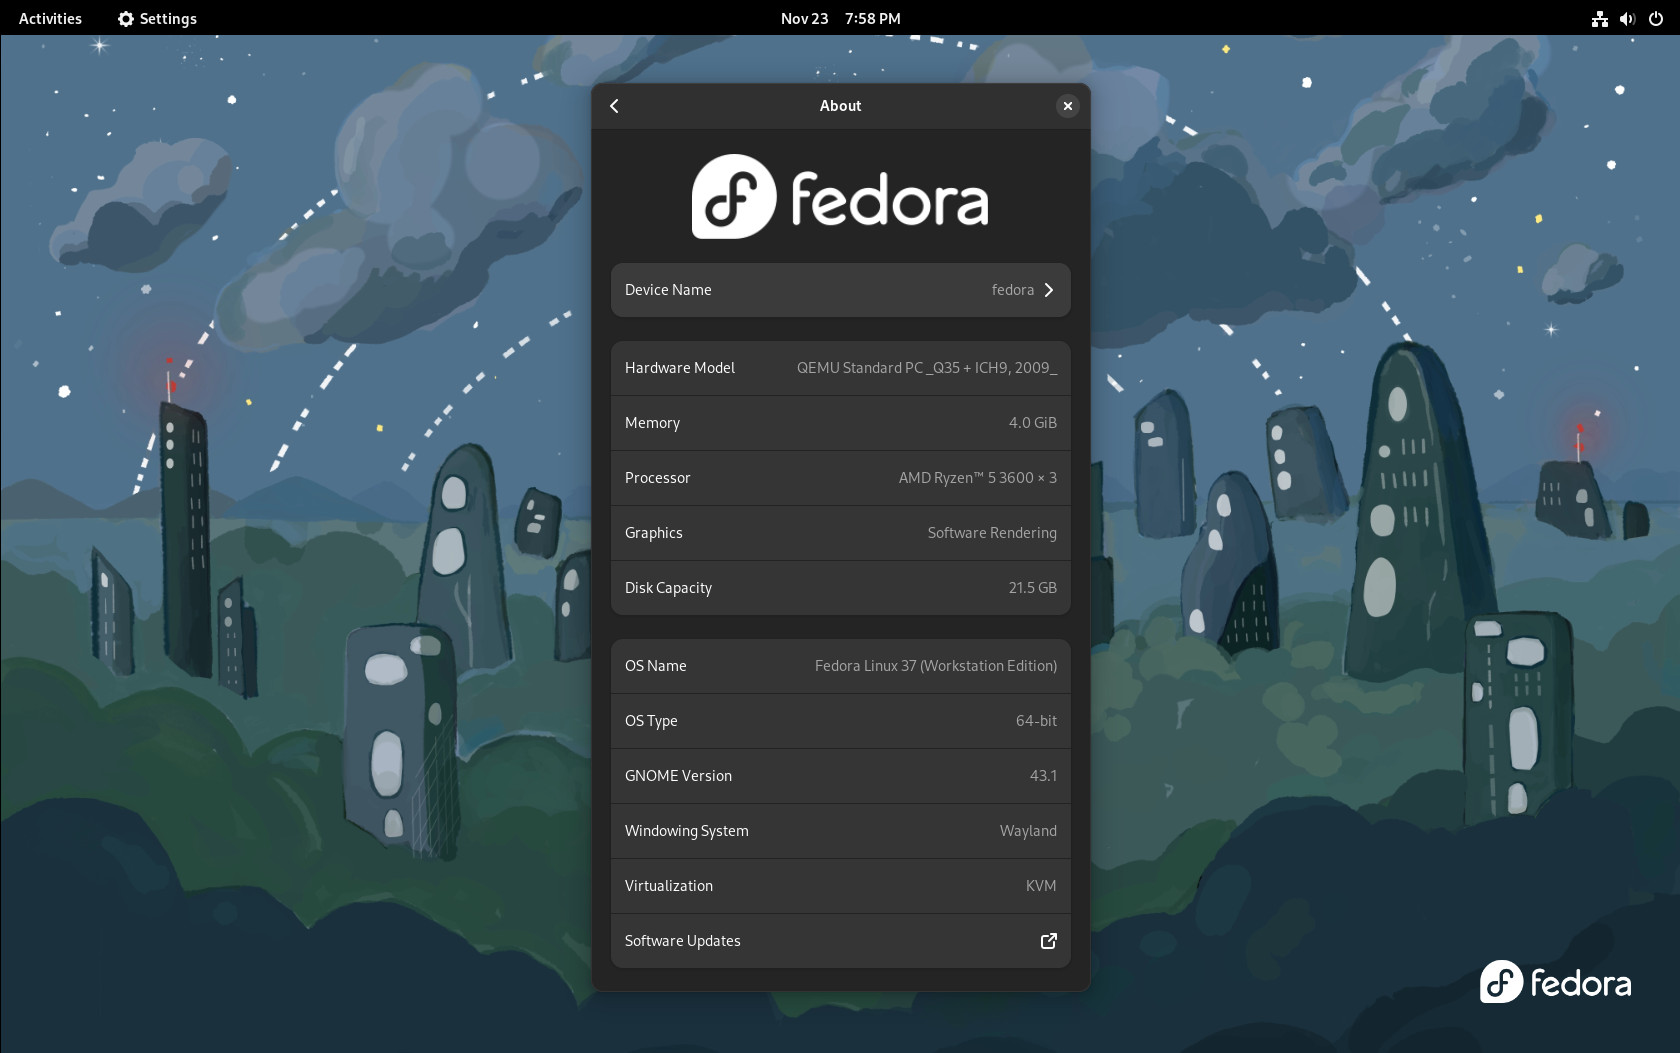Select the Memory value 4.0 GiB
This screenshot has width=1680, height=1053.
(1032, 423)
